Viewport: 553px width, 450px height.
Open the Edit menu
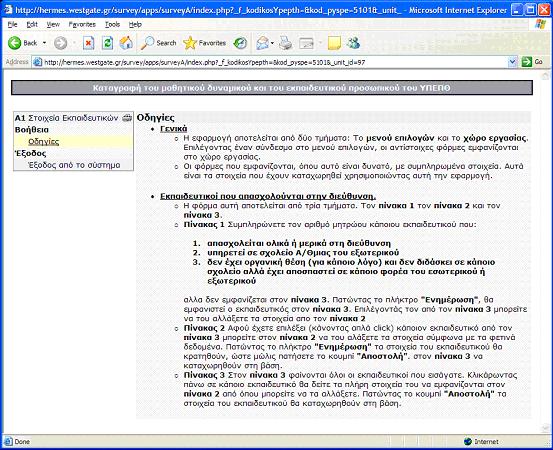[32, 24]
